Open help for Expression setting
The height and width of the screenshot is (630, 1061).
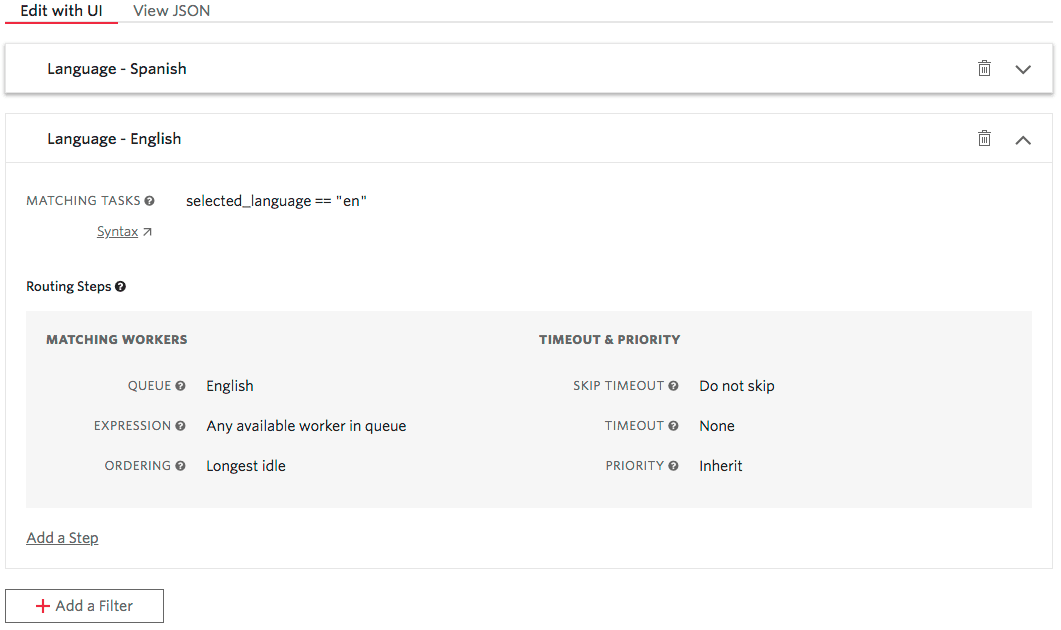pyautogui.click(x=181, y=425)
